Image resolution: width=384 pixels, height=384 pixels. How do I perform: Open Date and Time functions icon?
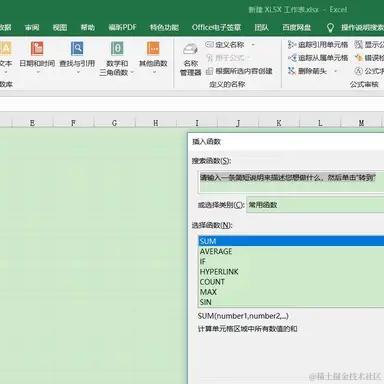(x=37, y=49)
